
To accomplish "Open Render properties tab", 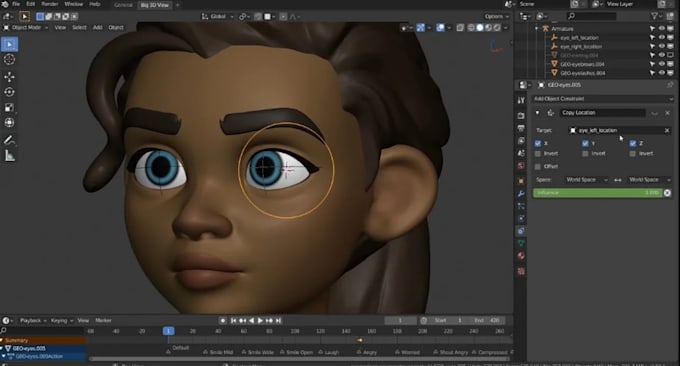I will pyautogui.click(x=521, y=116).
